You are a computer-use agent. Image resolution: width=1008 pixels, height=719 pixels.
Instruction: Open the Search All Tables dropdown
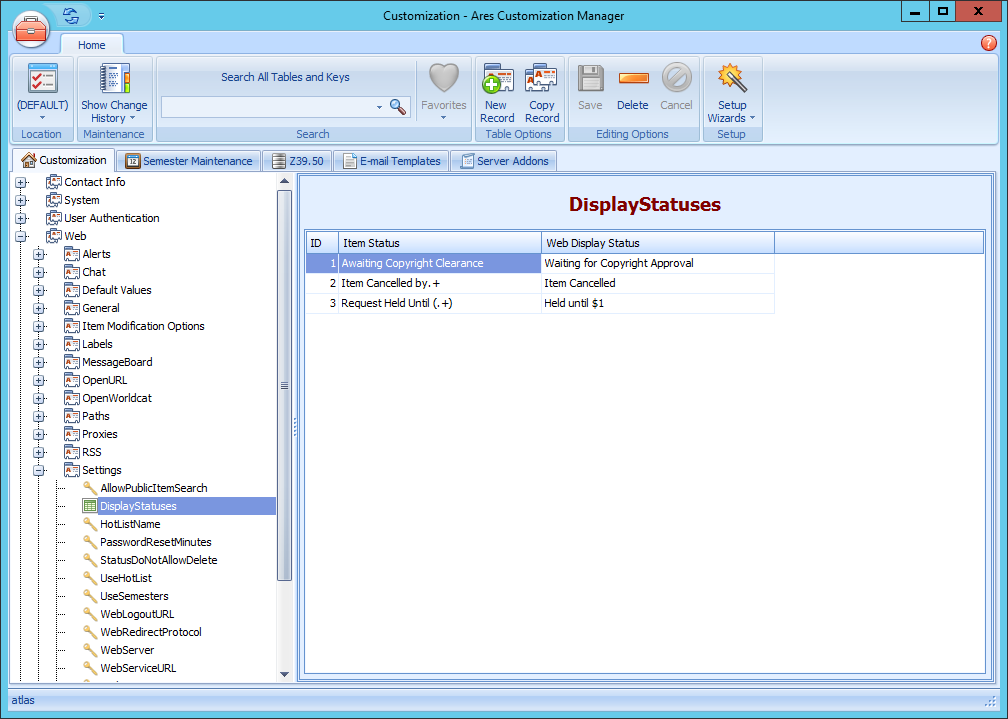378,106
